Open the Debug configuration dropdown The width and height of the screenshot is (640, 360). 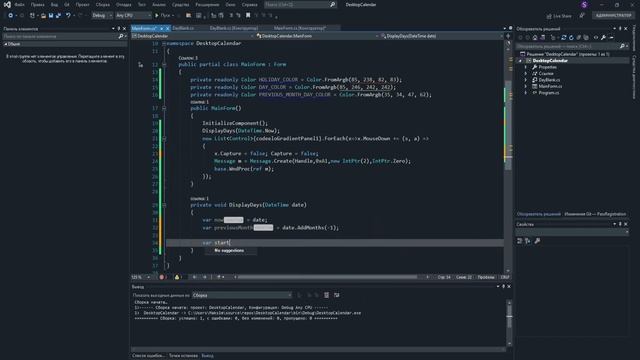(102, 16)
